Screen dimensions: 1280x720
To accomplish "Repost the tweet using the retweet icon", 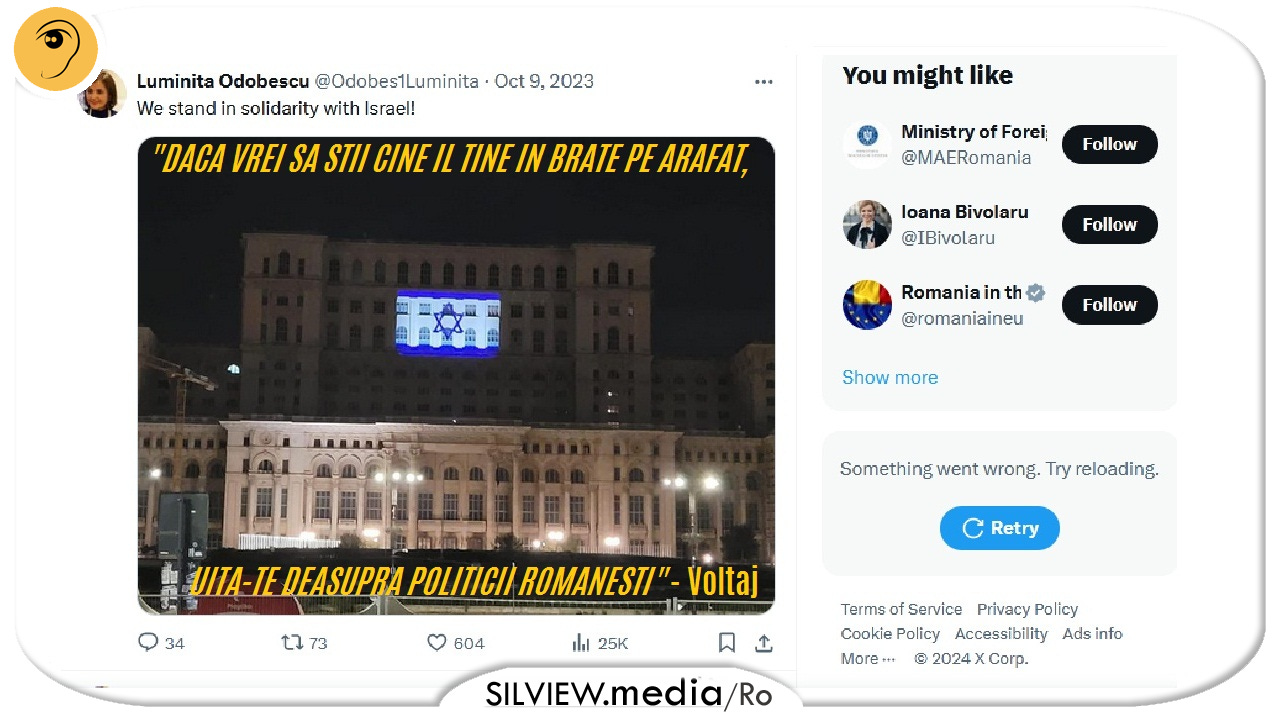I will click(292, 643).
